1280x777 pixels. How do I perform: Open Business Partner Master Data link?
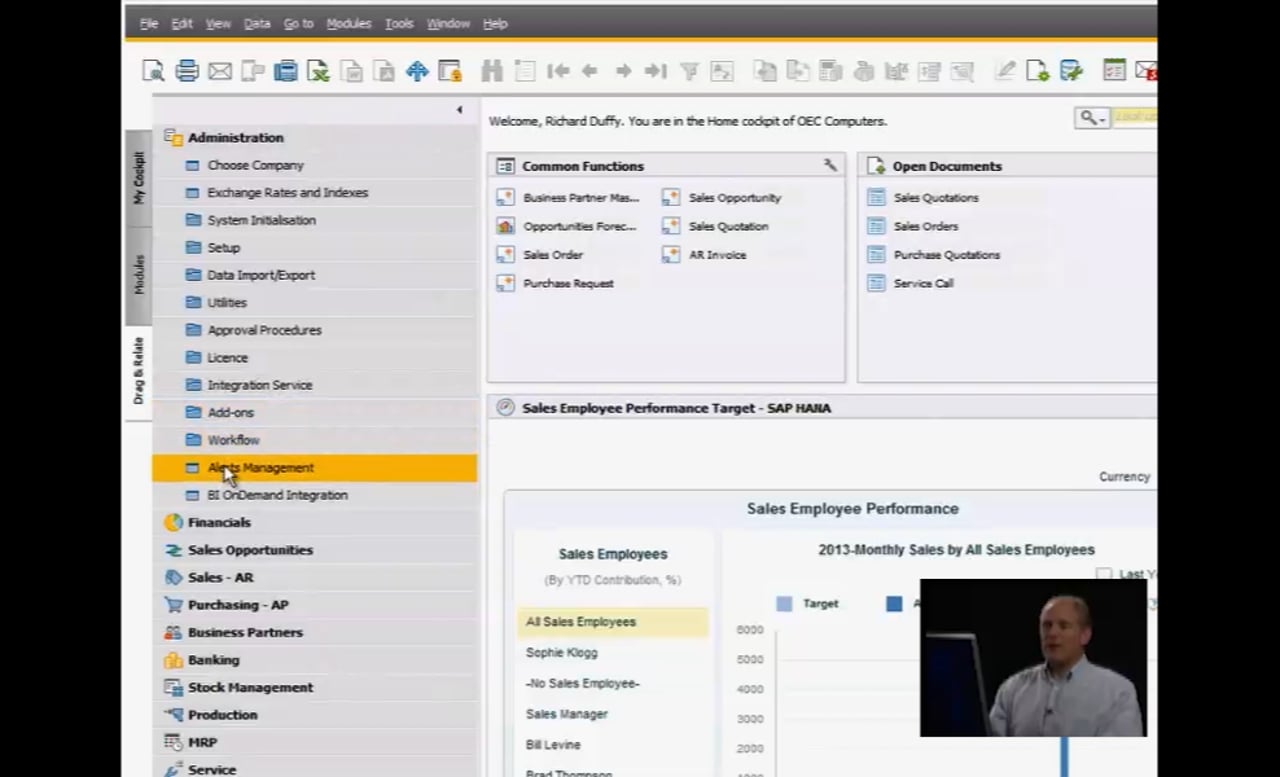tap(581, 198)
